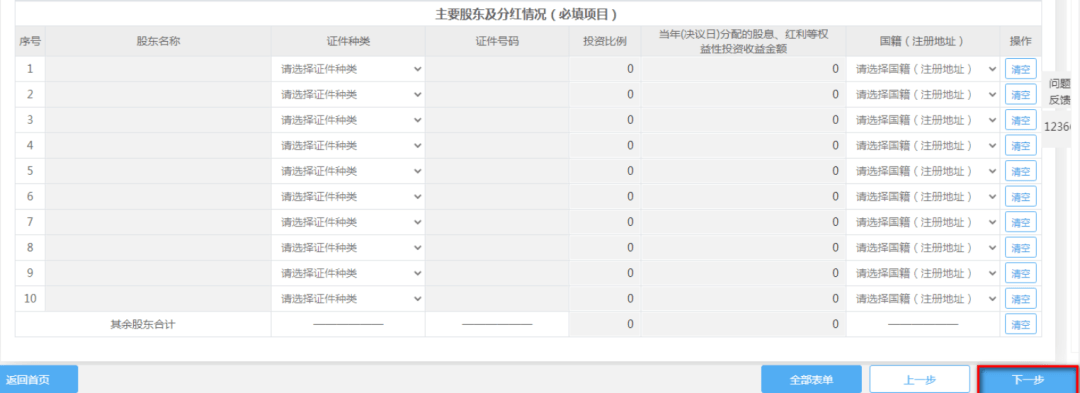The height and width of the screenshot is (393, 1080).
Task: Click 清空 for 其余股东合计 row
Action: tap(1020, 324)
